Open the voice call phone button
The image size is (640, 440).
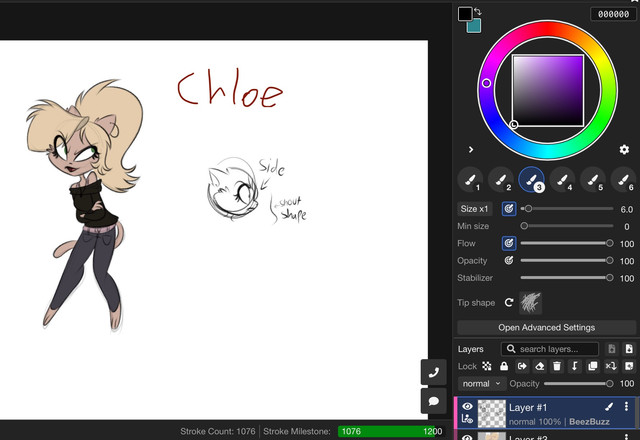(433, 372)
